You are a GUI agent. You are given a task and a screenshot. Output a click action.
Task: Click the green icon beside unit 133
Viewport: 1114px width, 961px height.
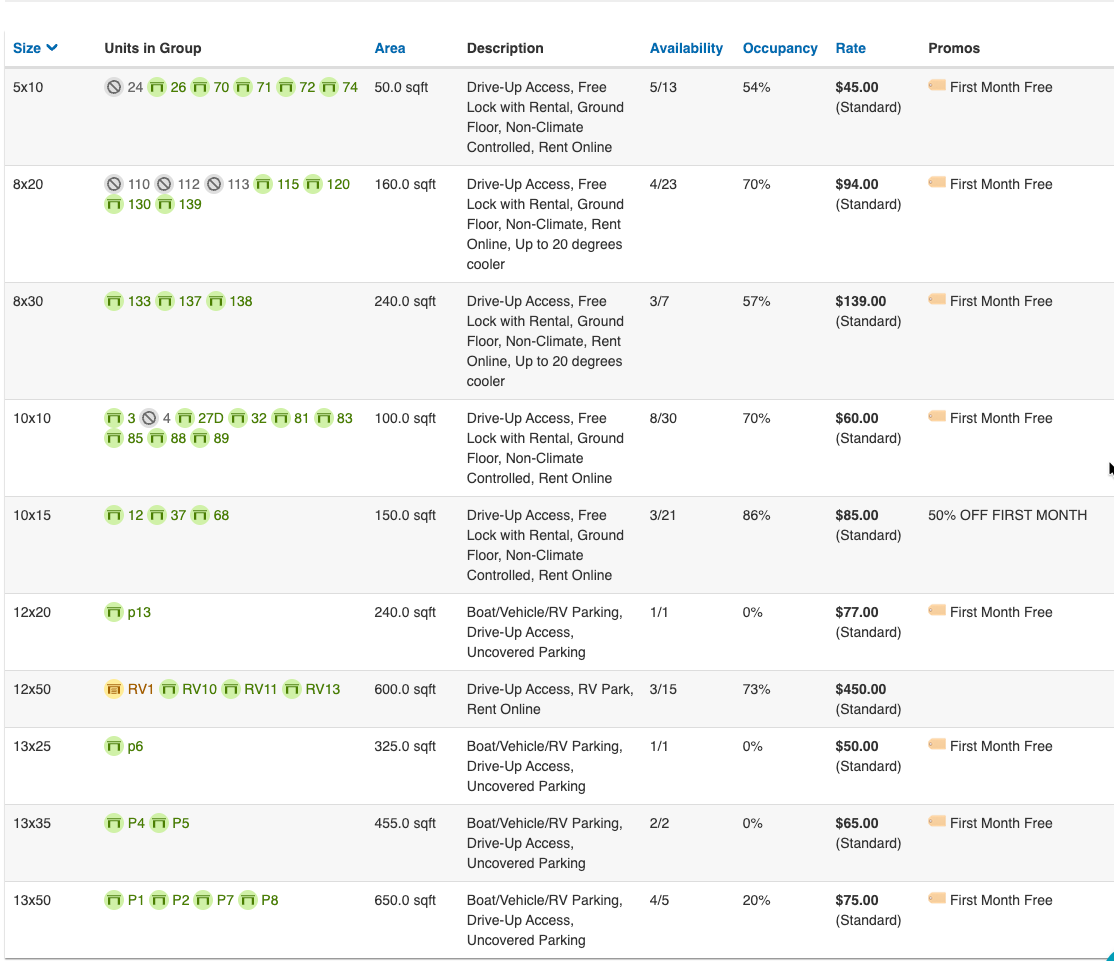pyautogui.click(x=114, y=301)
